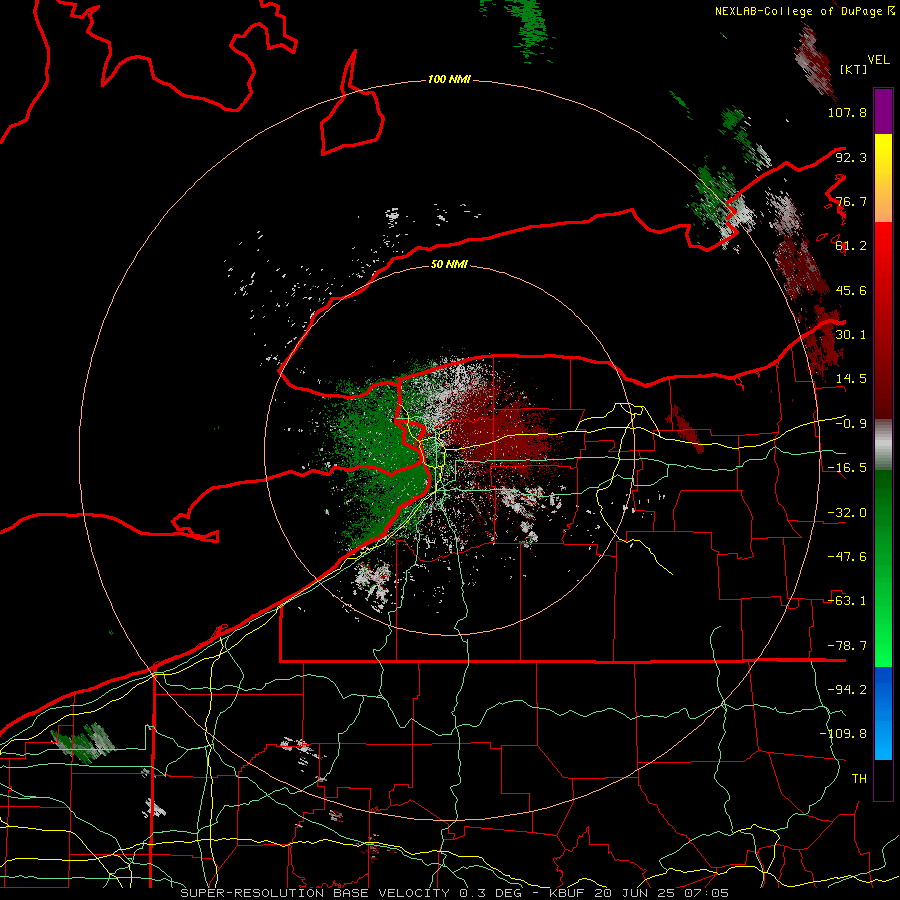The height and width of the screenshot is (900, 900).
Task: Click the 107.8 value on velocity scale
Action: click(847, 112)
